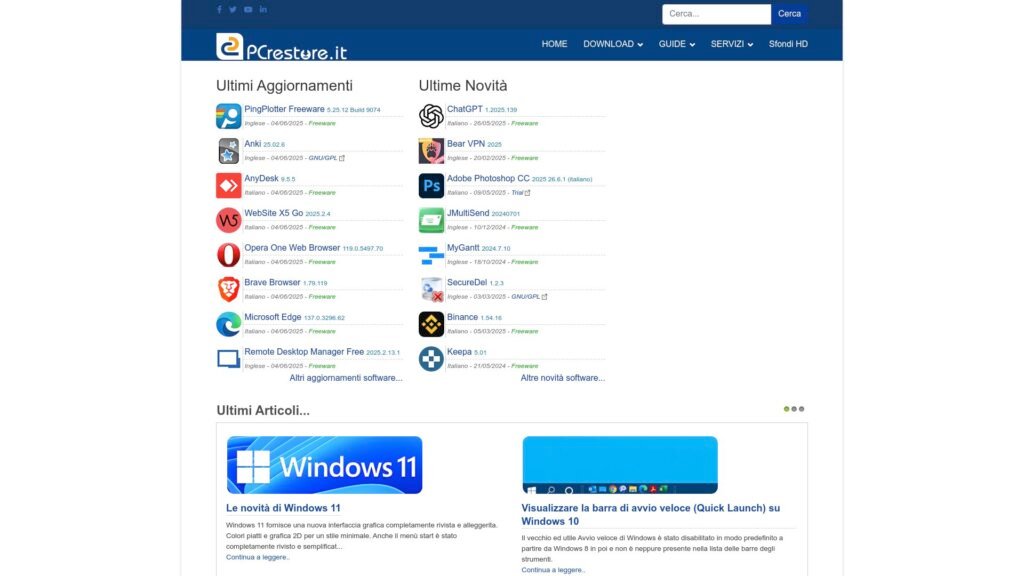Open the WebSite X5 Go link
The height and width of the screenshot is (576, 1024).
coord(274,213)
